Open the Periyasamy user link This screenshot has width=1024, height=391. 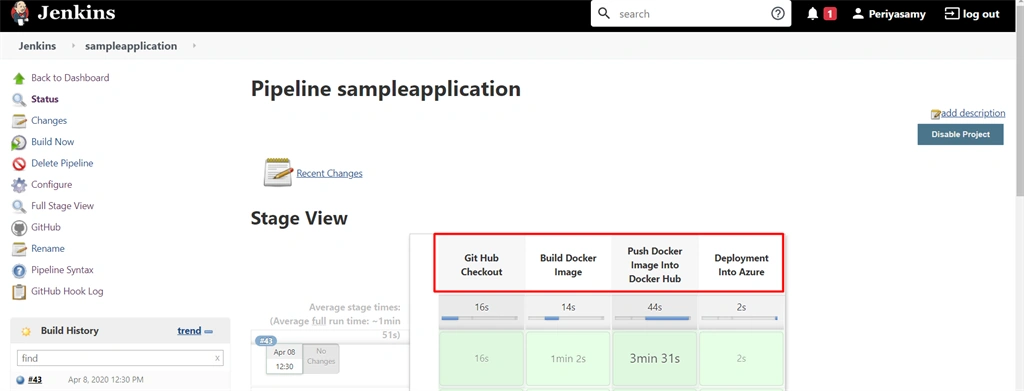pos(897,14)
